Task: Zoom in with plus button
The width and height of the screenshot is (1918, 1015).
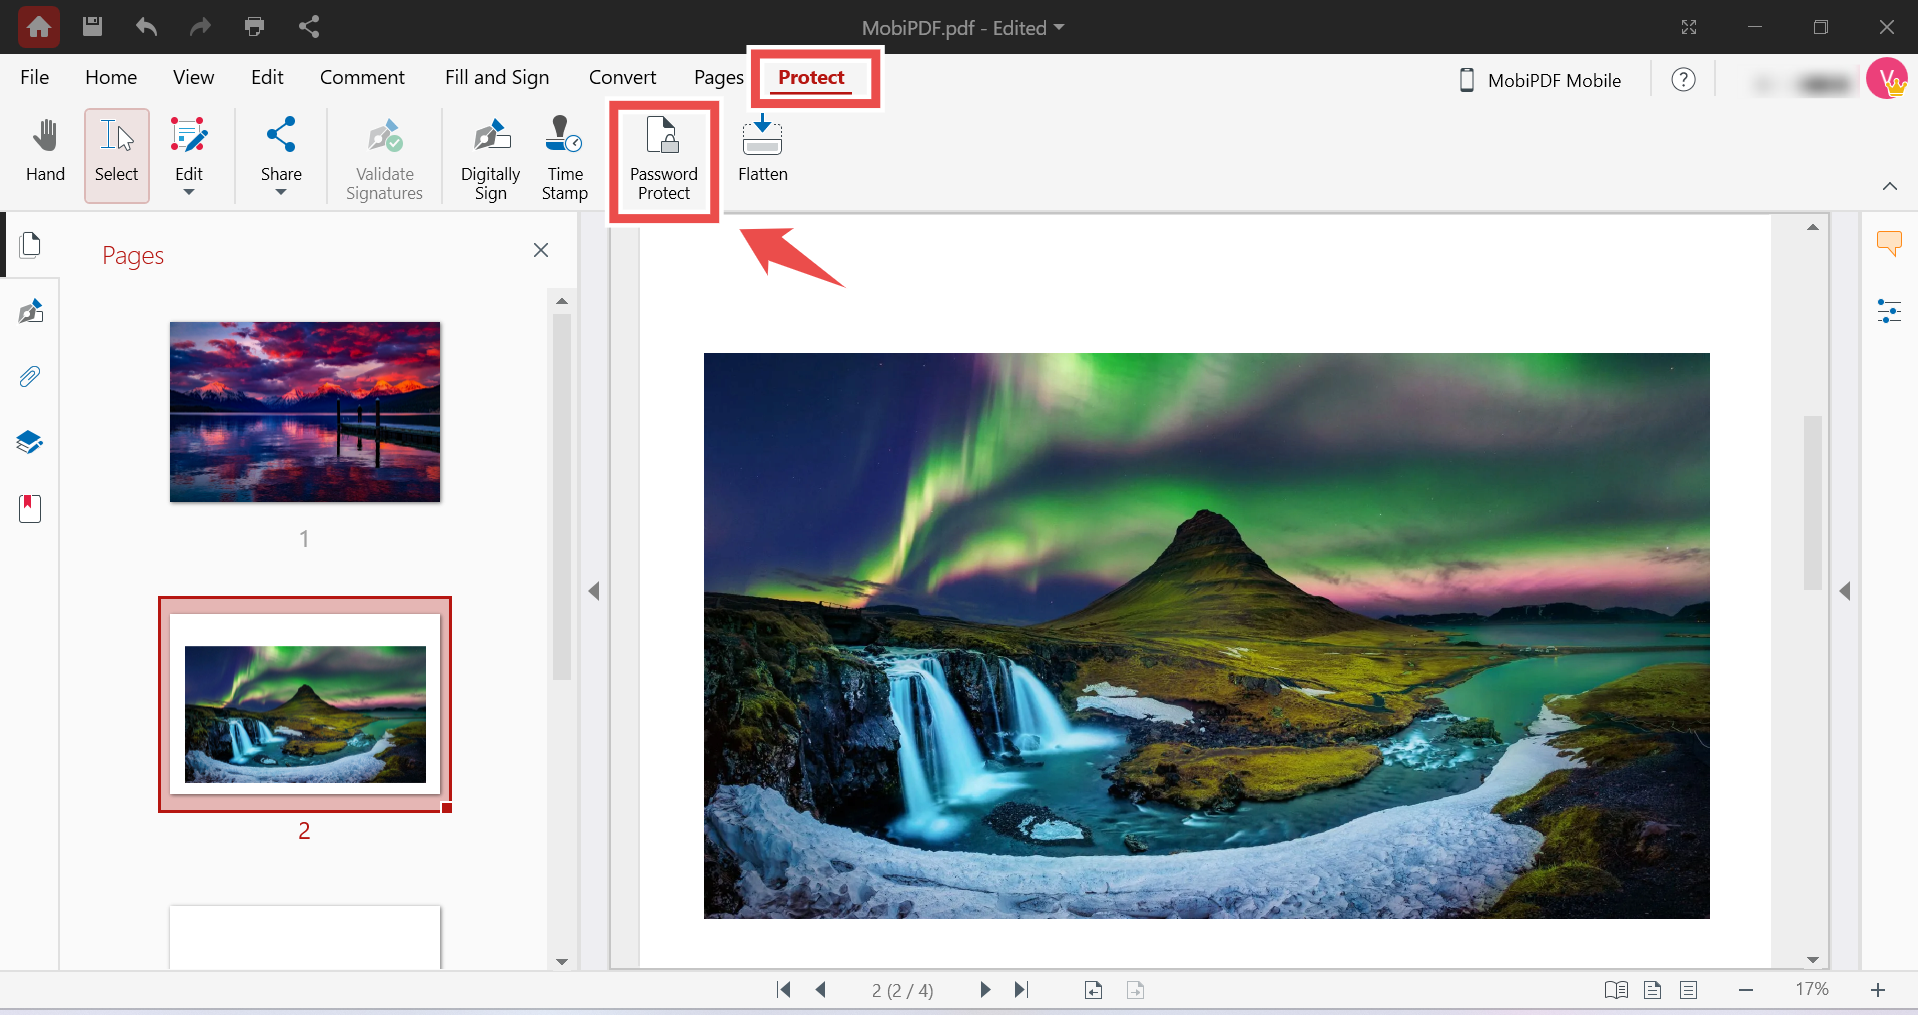Action: 1878,990
